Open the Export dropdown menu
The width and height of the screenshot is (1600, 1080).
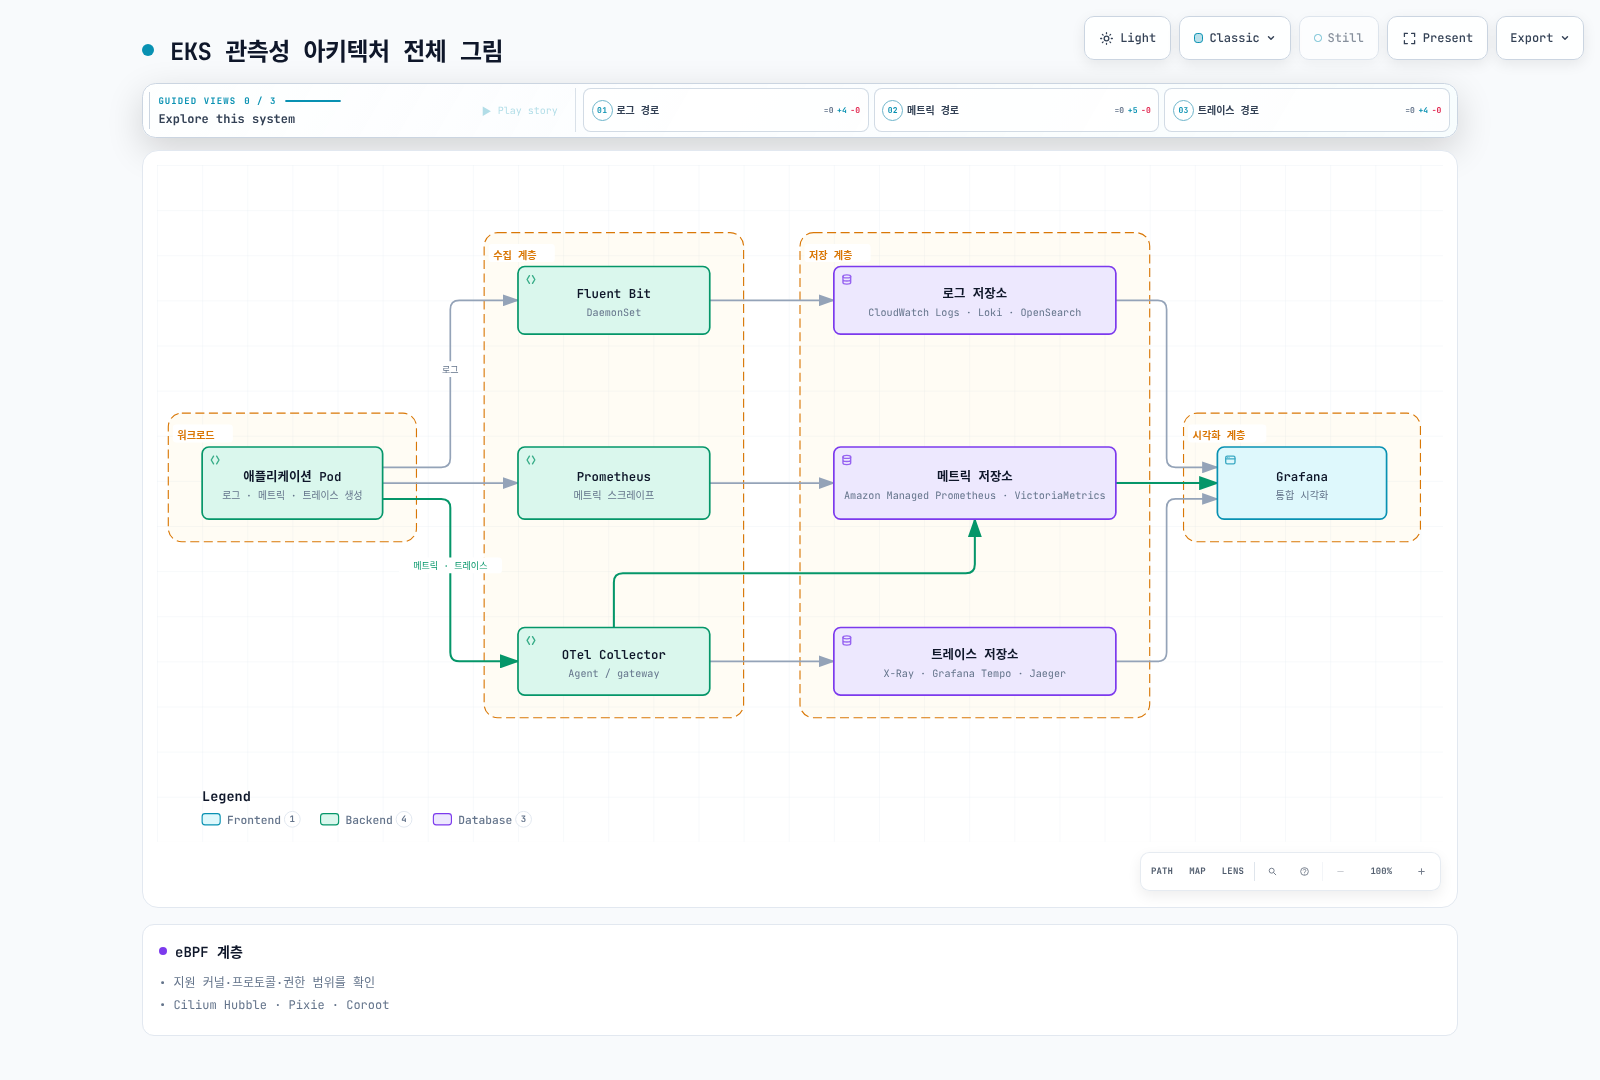[x=1539, y=38]
